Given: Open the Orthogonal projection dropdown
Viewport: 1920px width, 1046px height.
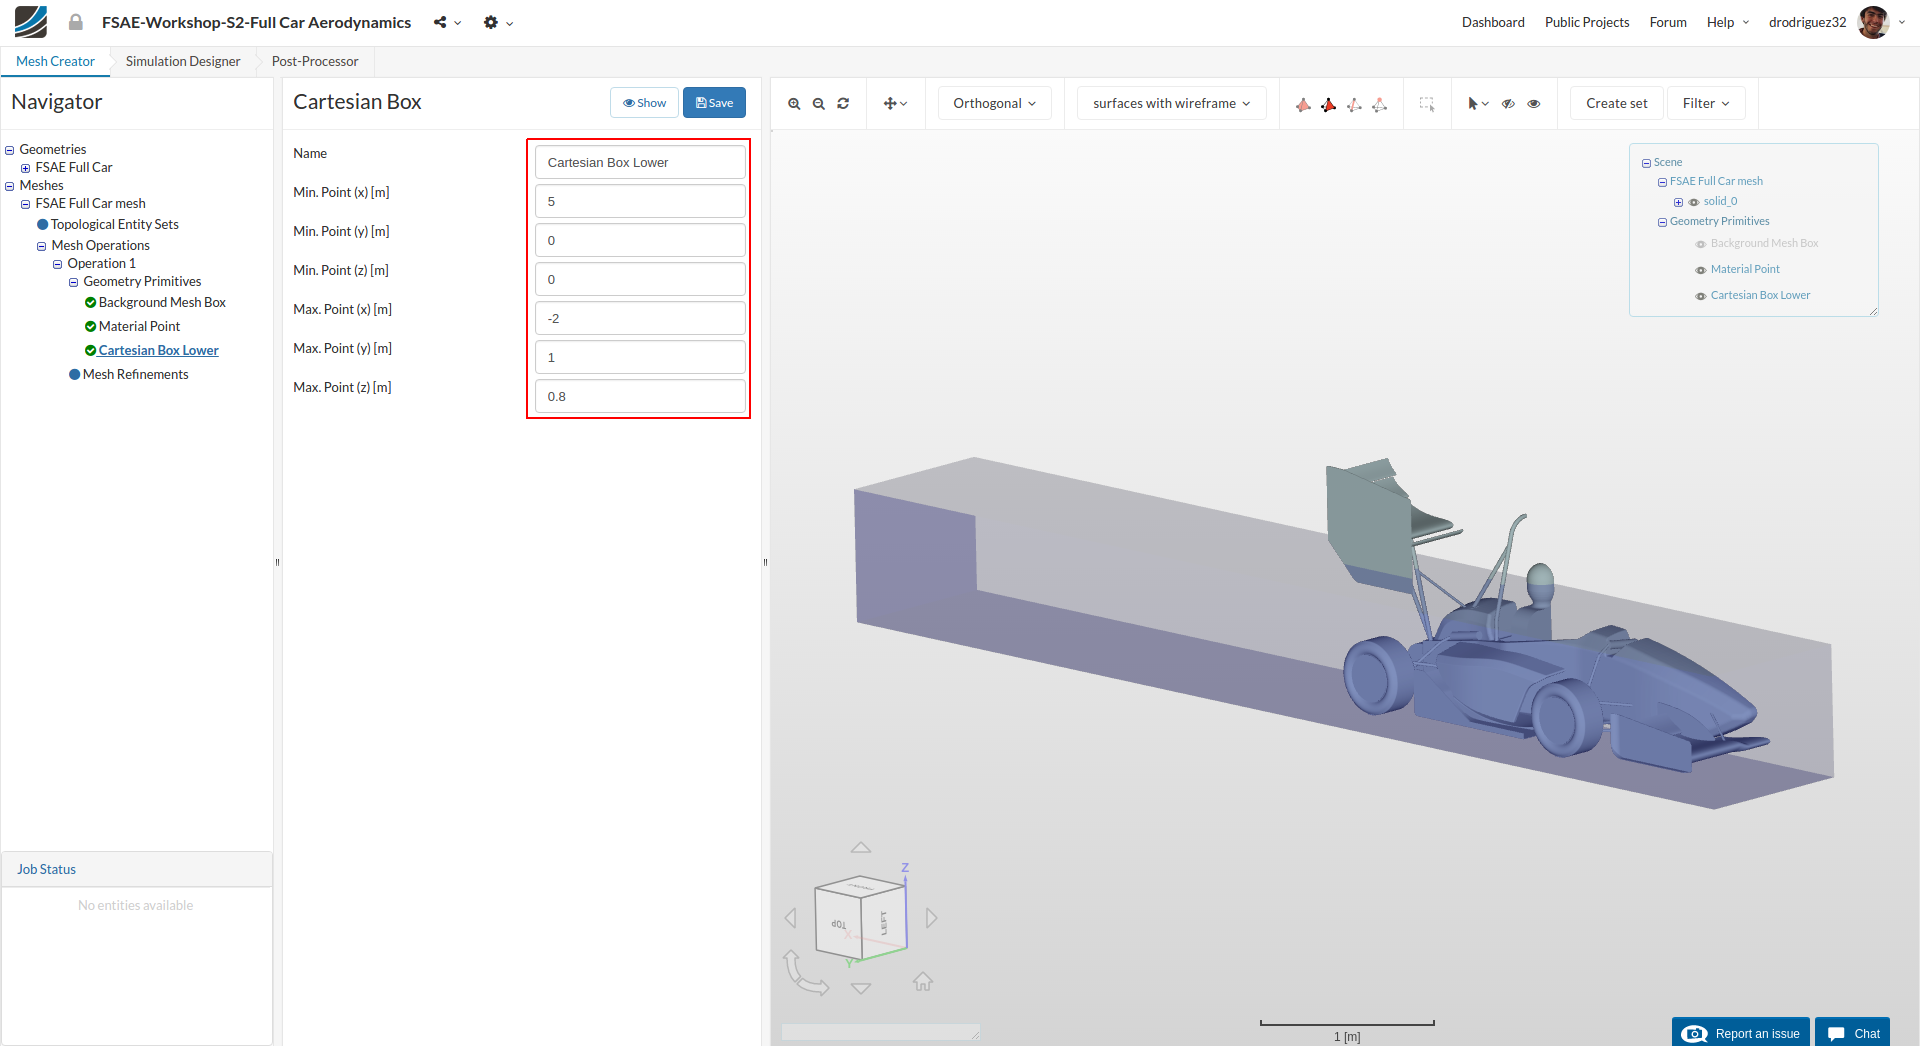Looking at the screenshot, I should pyautogui.click(x=994, y=103).
